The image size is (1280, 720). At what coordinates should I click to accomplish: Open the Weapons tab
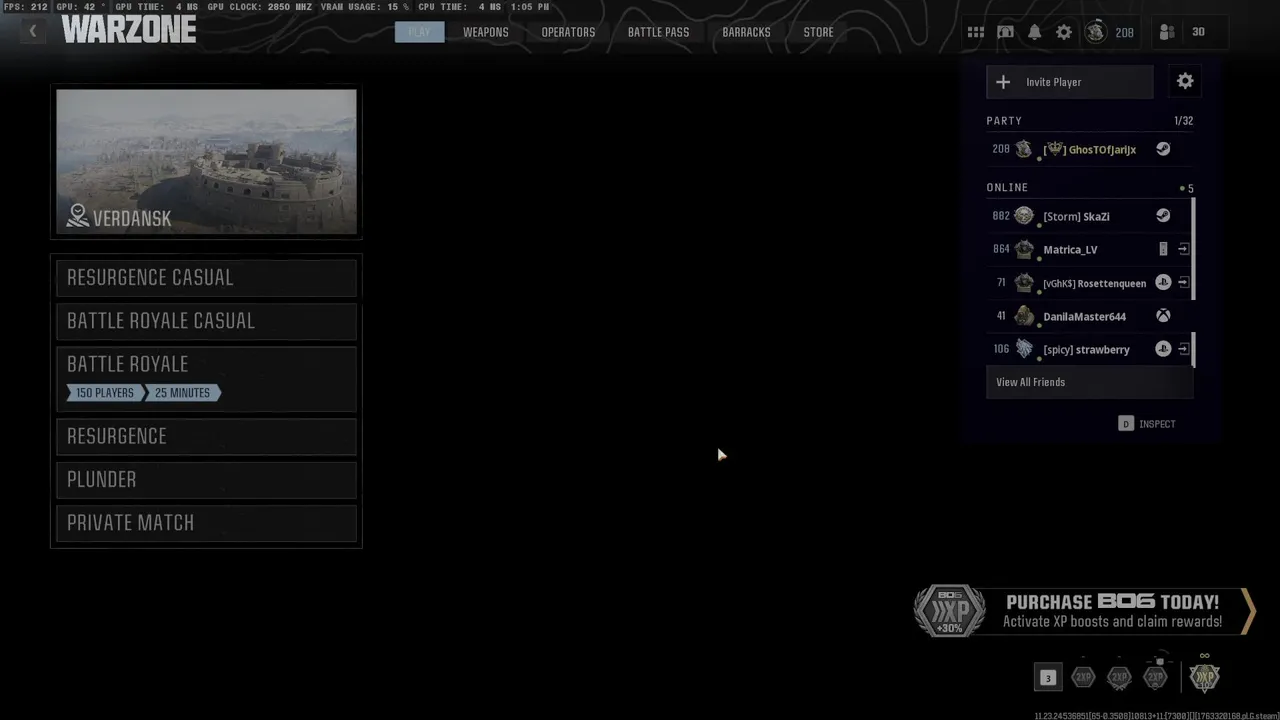coord(486,32)
